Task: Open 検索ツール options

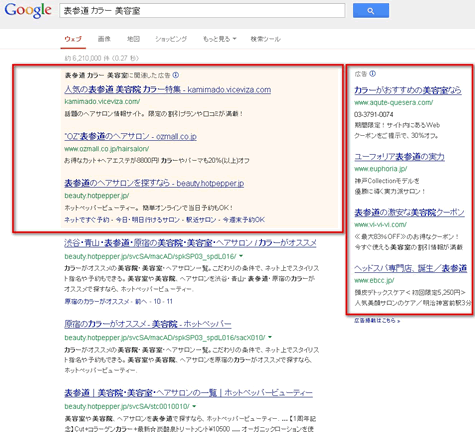Action: click(x=266, y=39)
